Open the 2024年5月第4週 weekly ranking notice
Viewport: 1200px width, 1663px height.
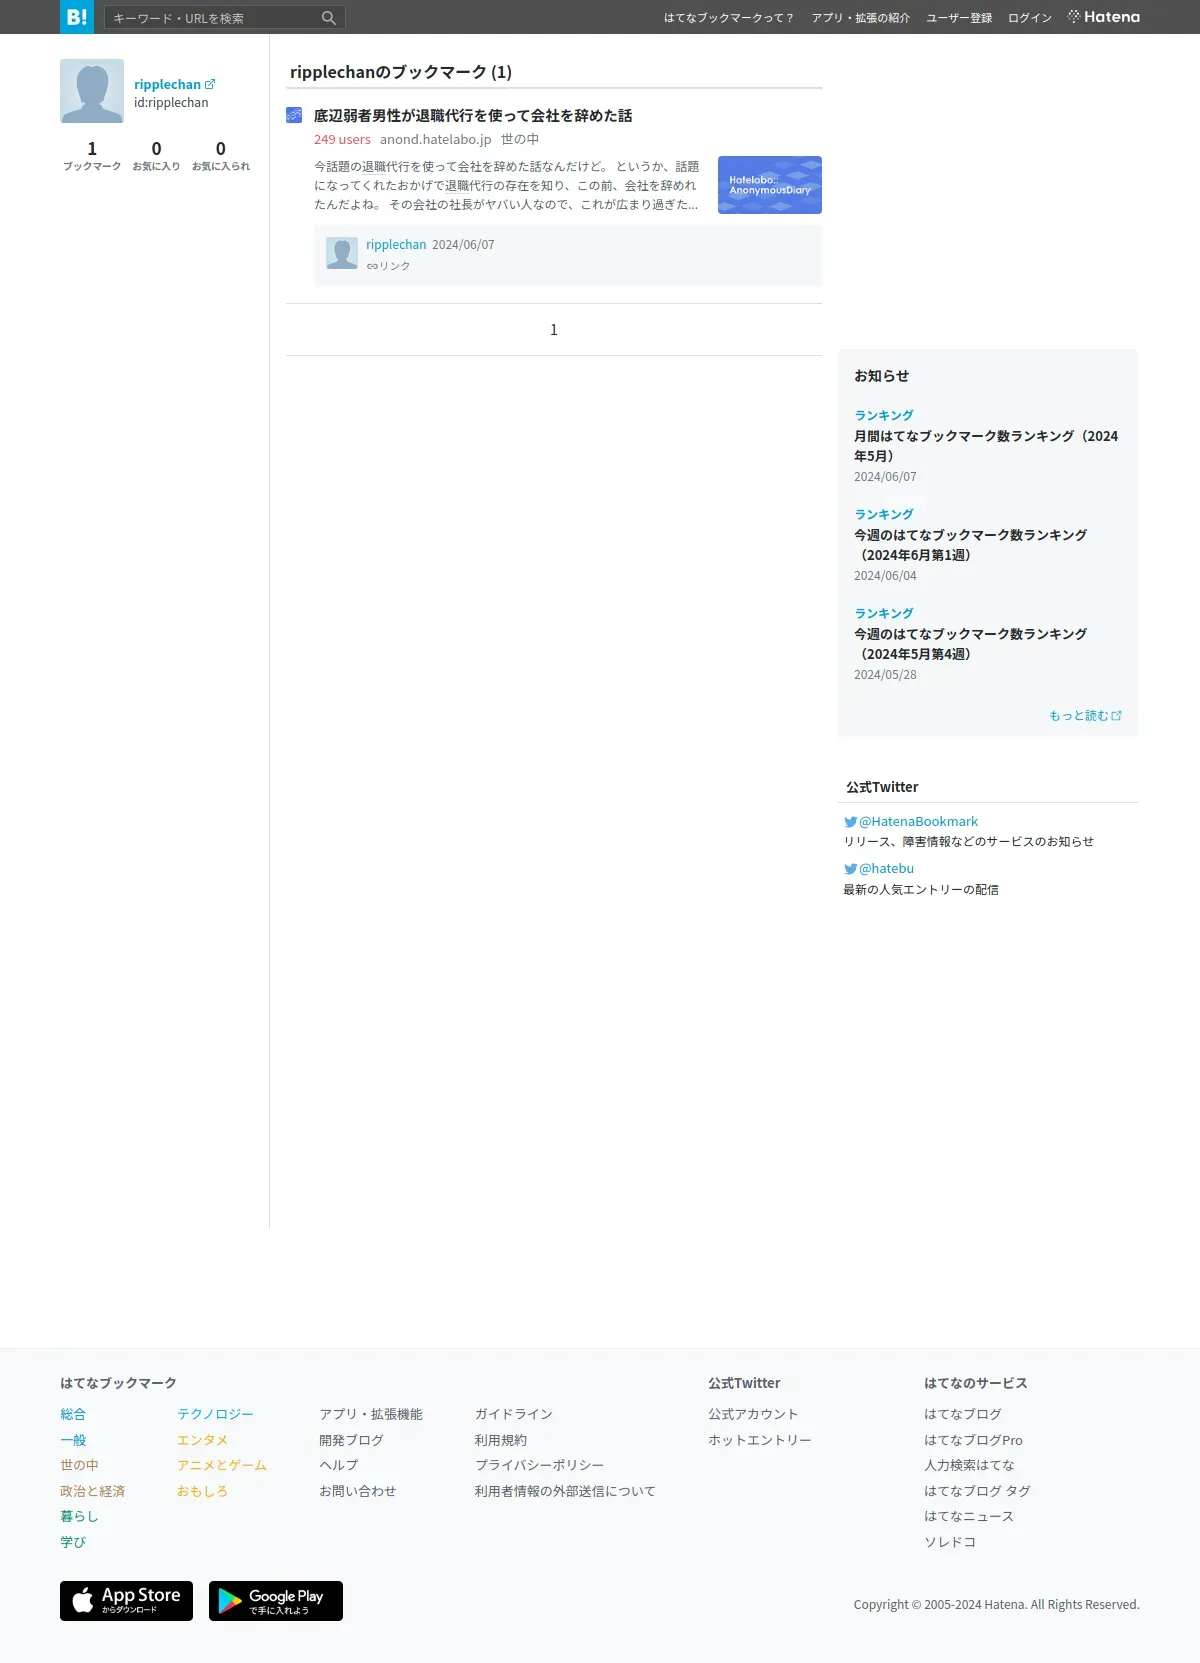(970, 644)
